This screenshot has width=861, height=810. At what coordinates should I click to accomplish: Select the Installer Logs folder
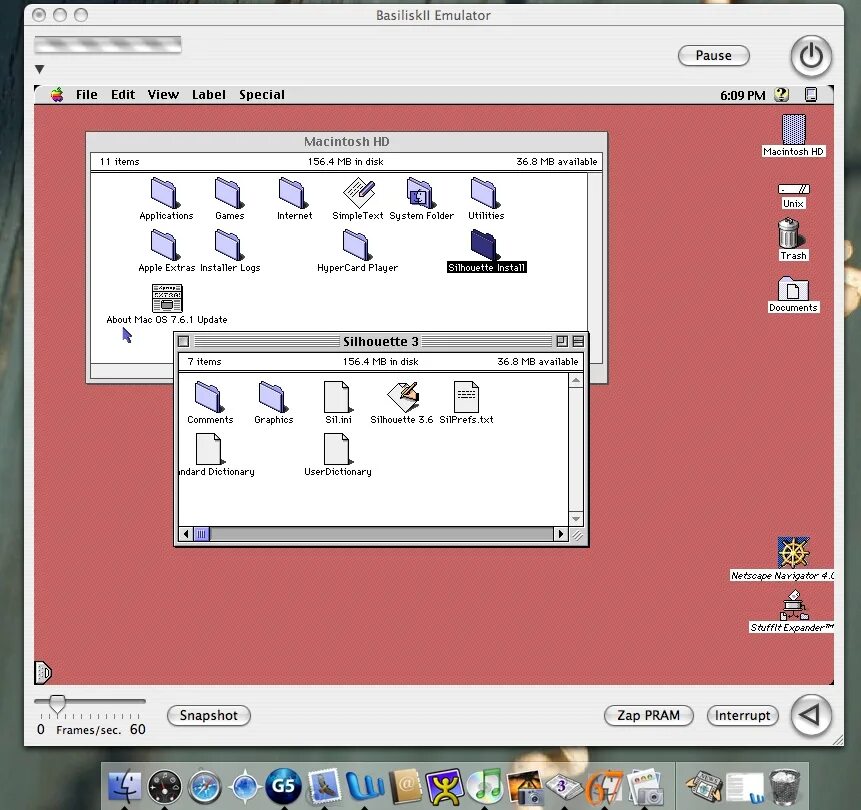pos(228,245)
